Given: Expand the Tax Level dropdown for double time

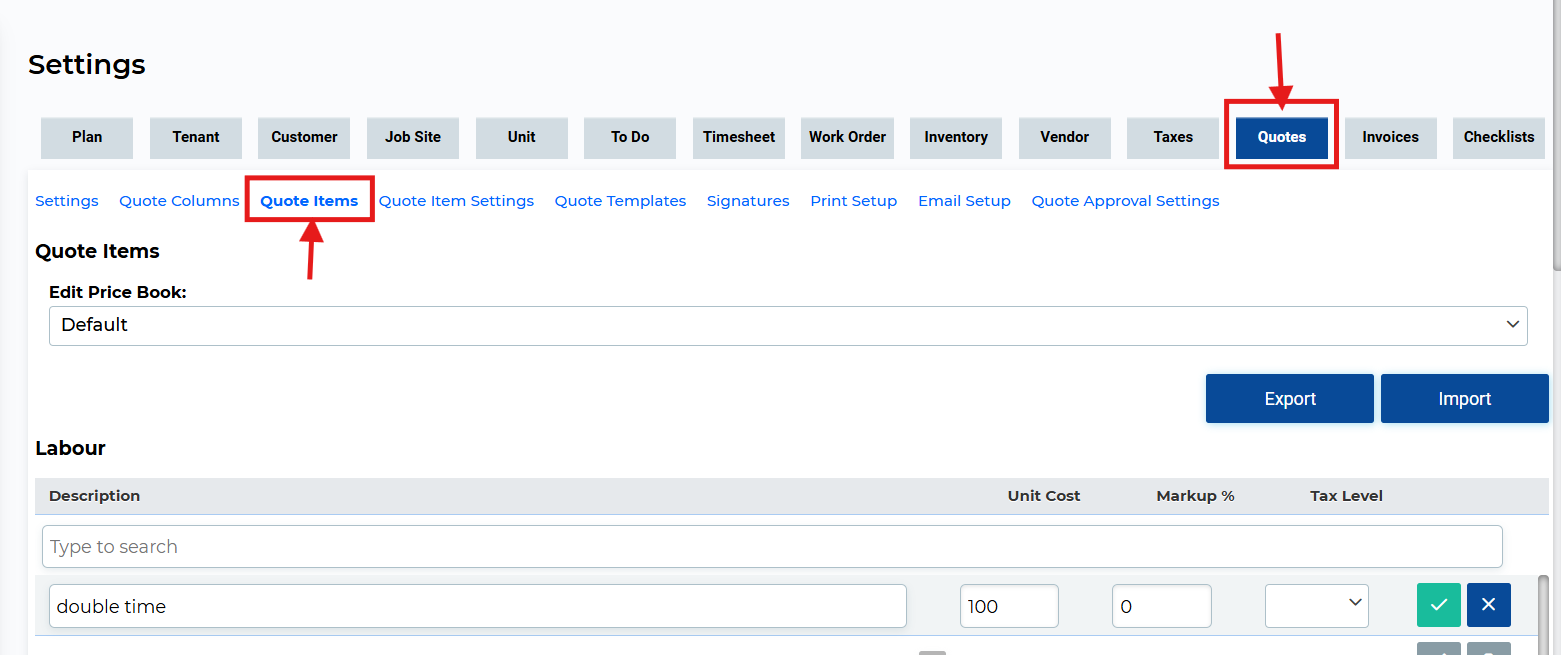Looking at the screenshot, I should click(1316, 605).
